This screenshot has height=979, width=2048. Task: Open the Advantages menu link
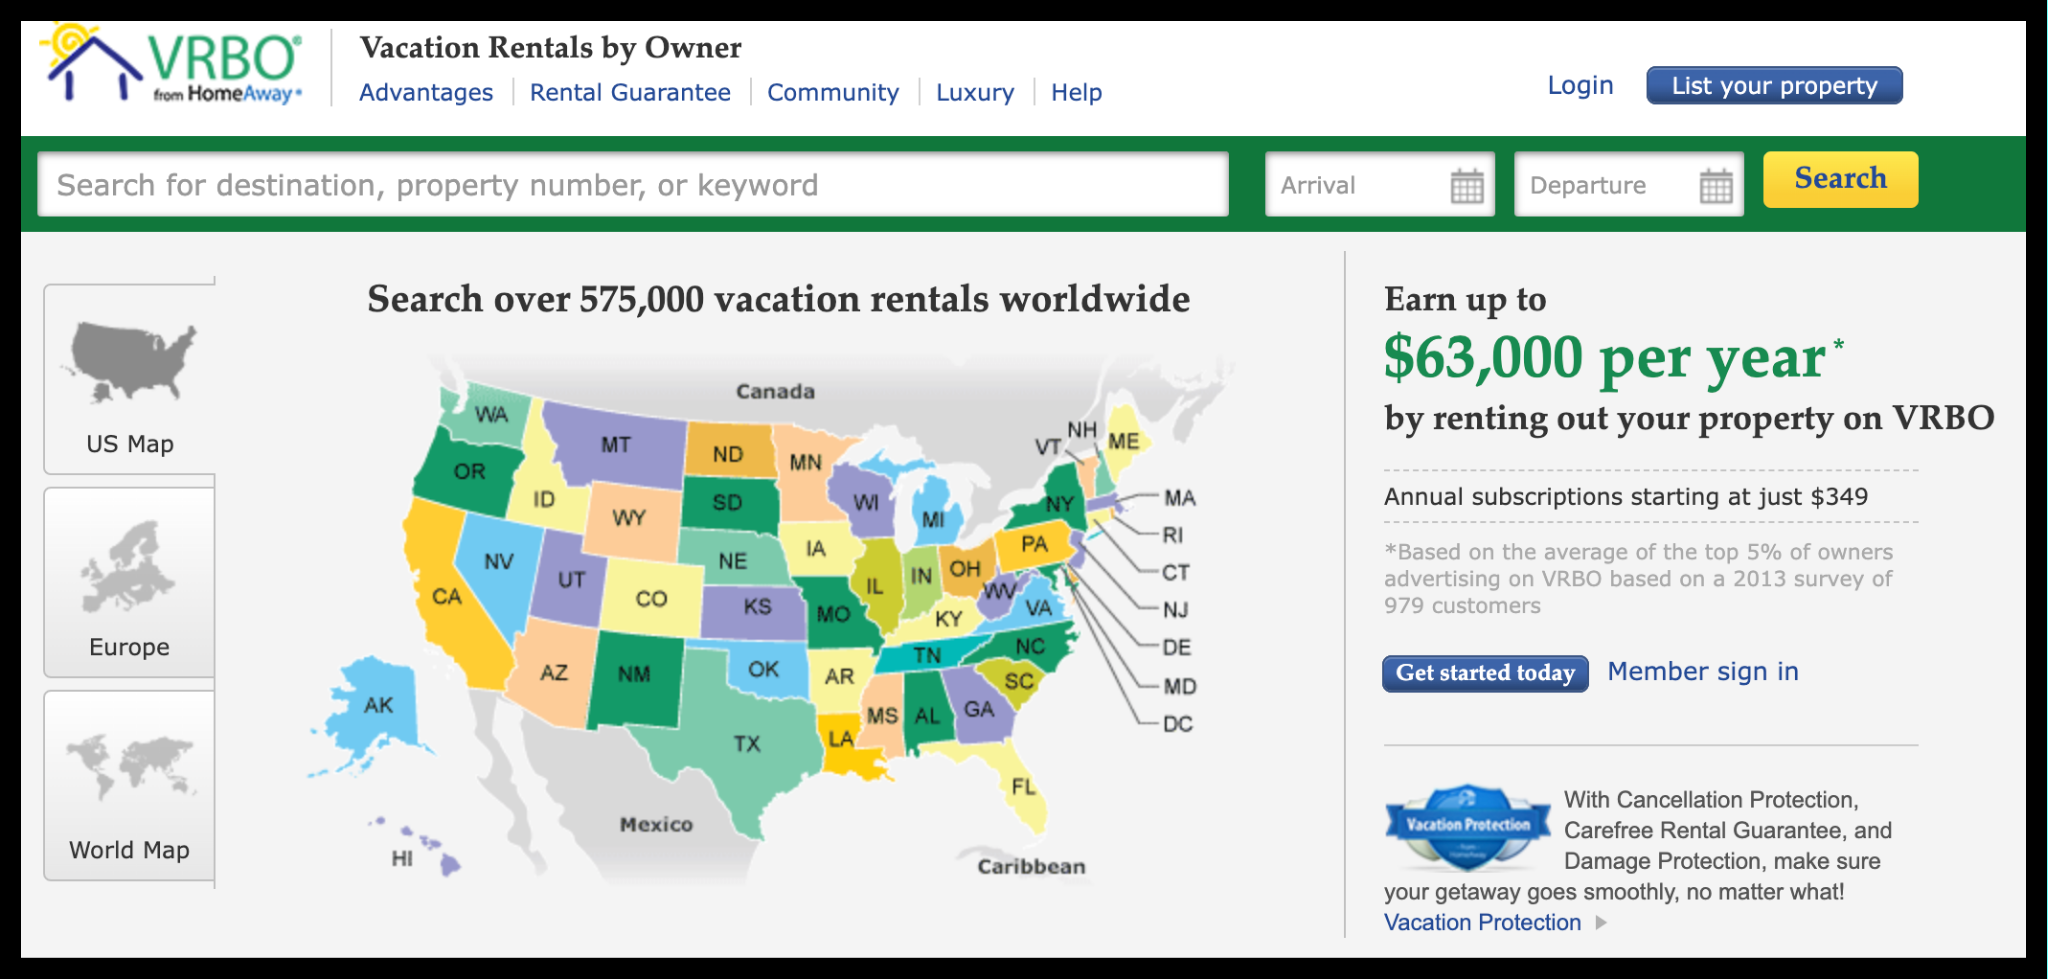click(426, 93)
